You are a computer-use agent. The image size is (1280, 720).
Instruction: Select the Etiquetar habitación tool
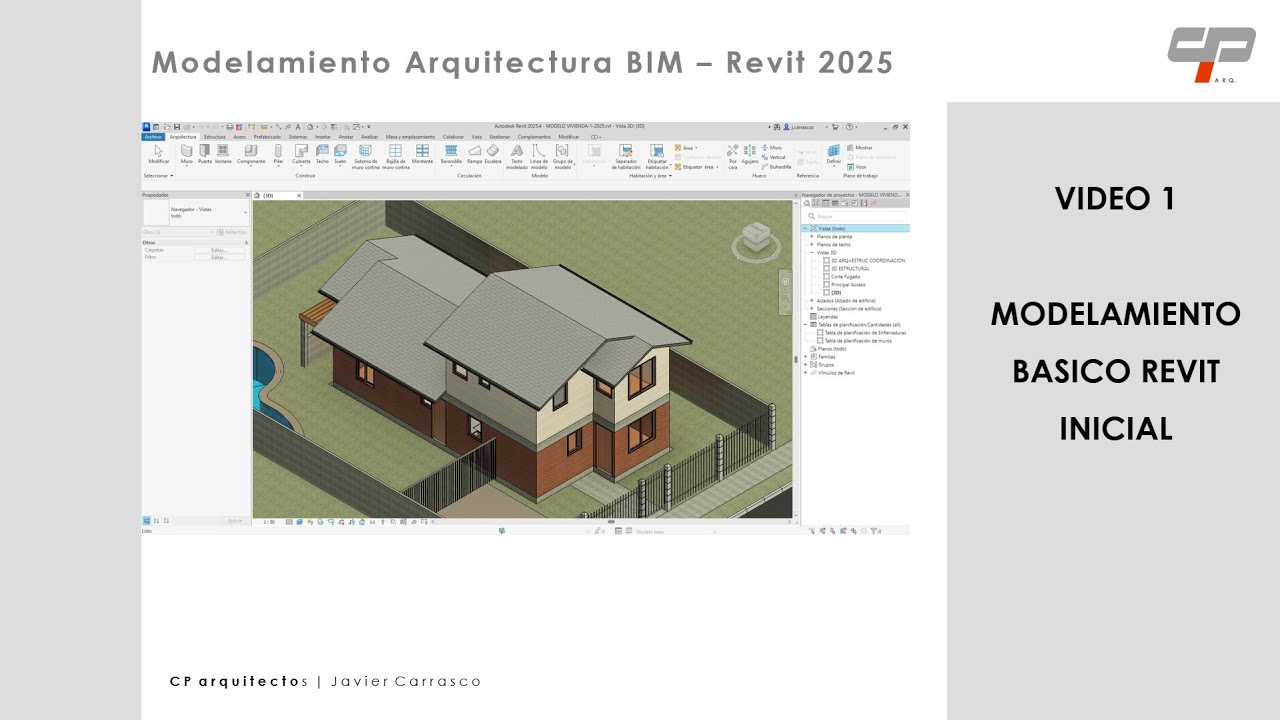coord(657,156)
